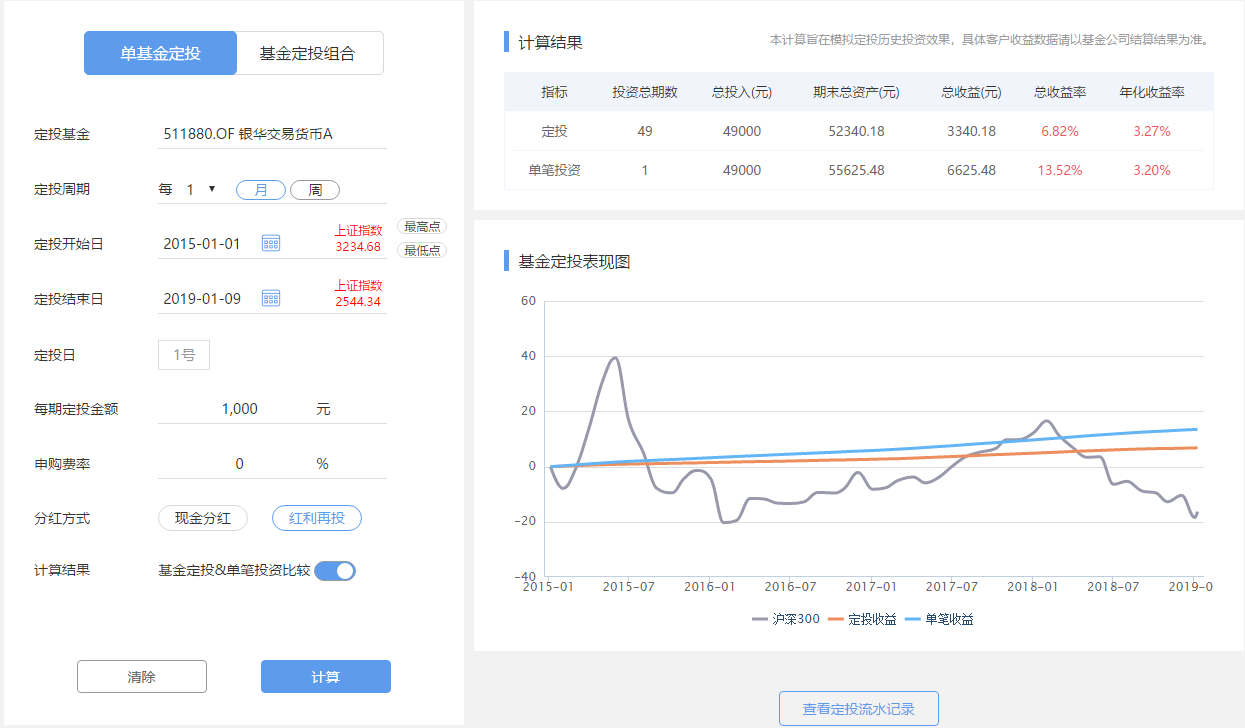Click annualized return 3.27%
This screenshot has width=1245, height=728.
tap(1152, 131)
